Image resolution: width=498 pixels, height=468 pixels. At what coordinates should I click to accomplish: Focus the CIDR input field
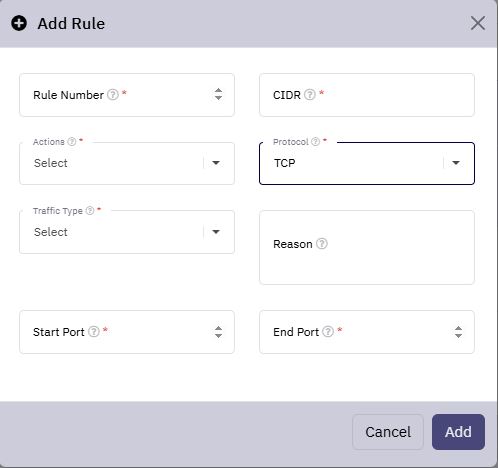coord(367,95)
